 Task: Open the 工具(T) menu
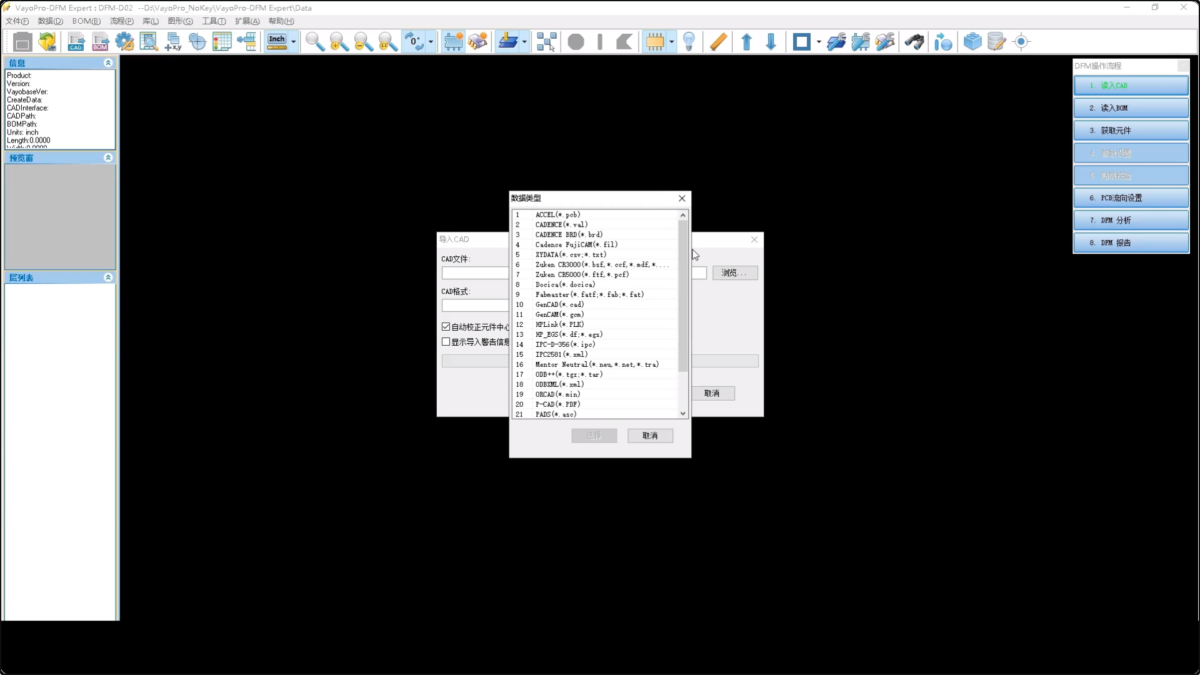click(x=214, y=21)
